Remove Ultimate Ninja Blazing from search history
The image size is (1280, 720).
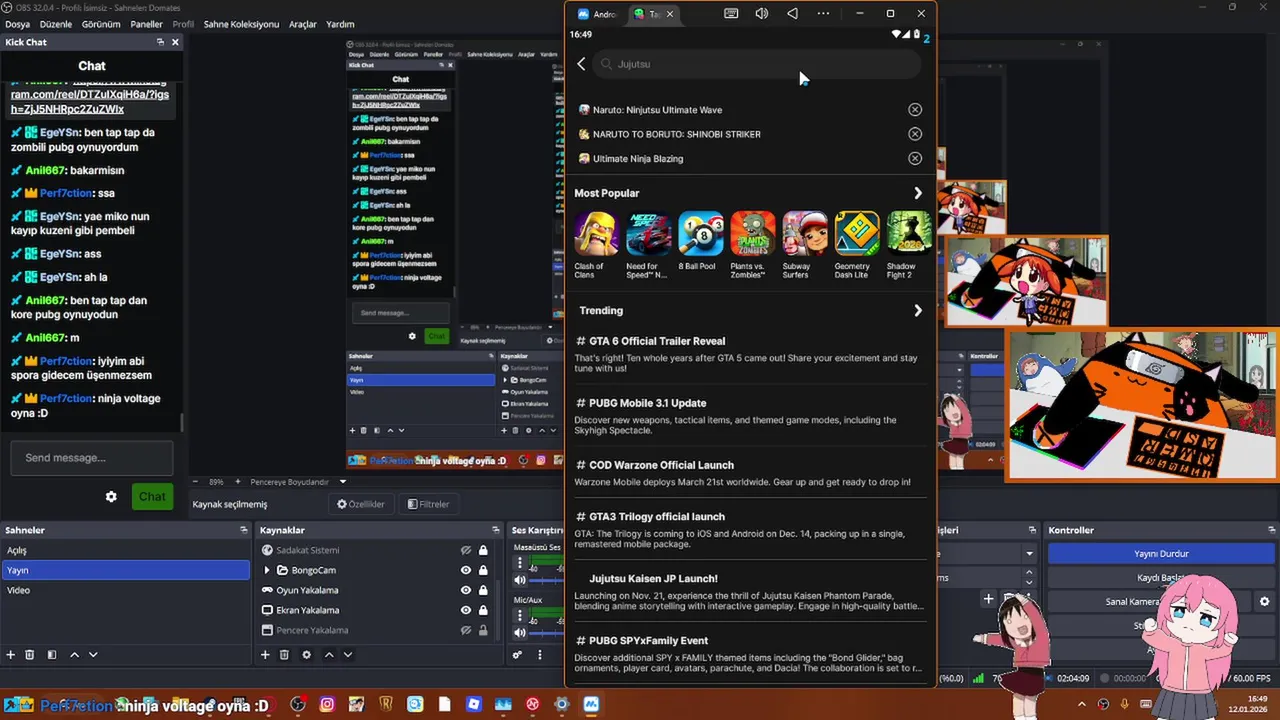coord(915,158)
